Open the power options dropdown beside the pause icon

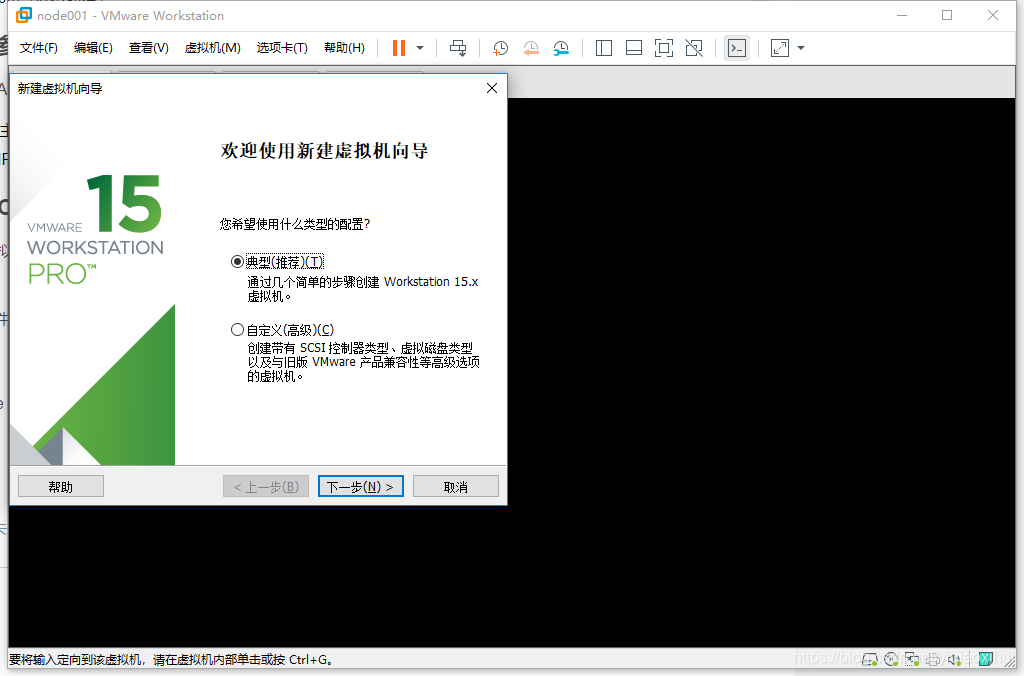pyautogui.click(x=420, y=48)
